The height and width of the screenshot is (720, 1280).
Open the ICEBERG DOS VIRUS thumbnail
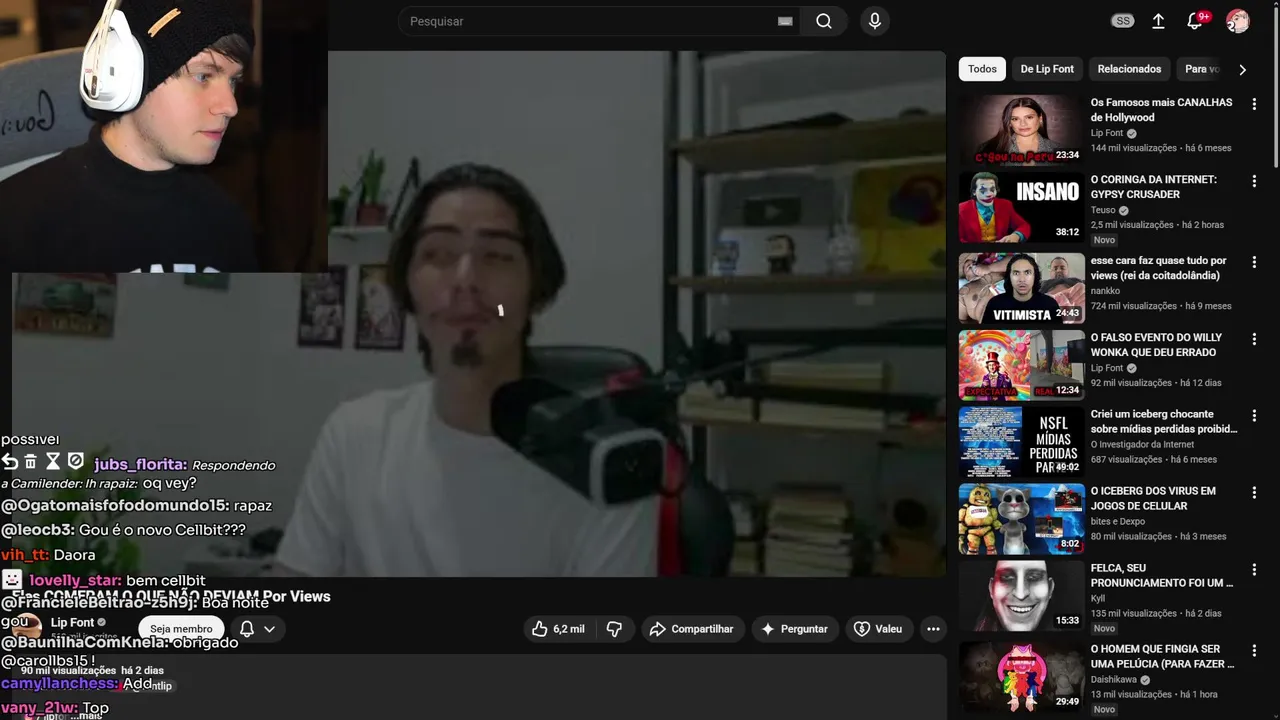click(x=1021, y=519)
